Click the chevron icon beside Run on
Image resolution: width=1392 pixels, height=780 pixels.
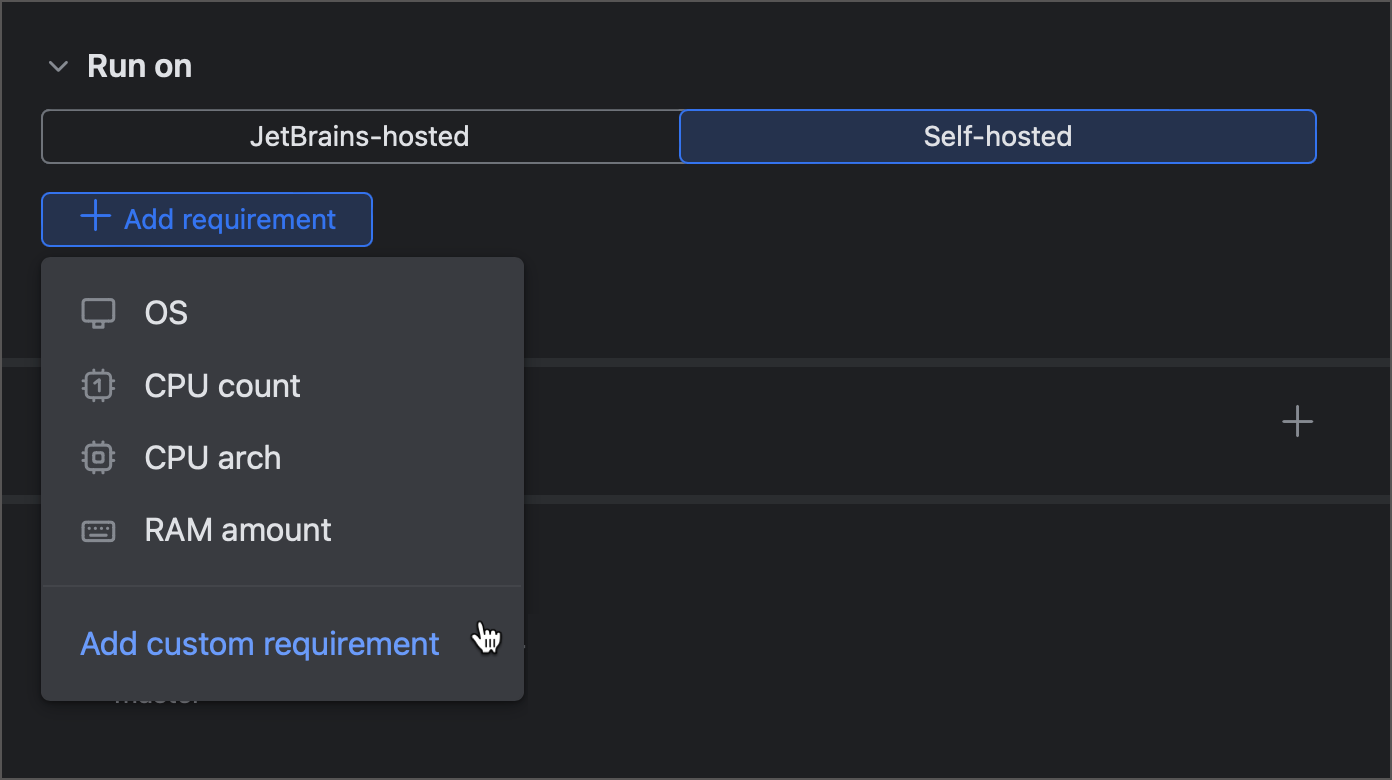pyautogui.click(x=58, y=65)
